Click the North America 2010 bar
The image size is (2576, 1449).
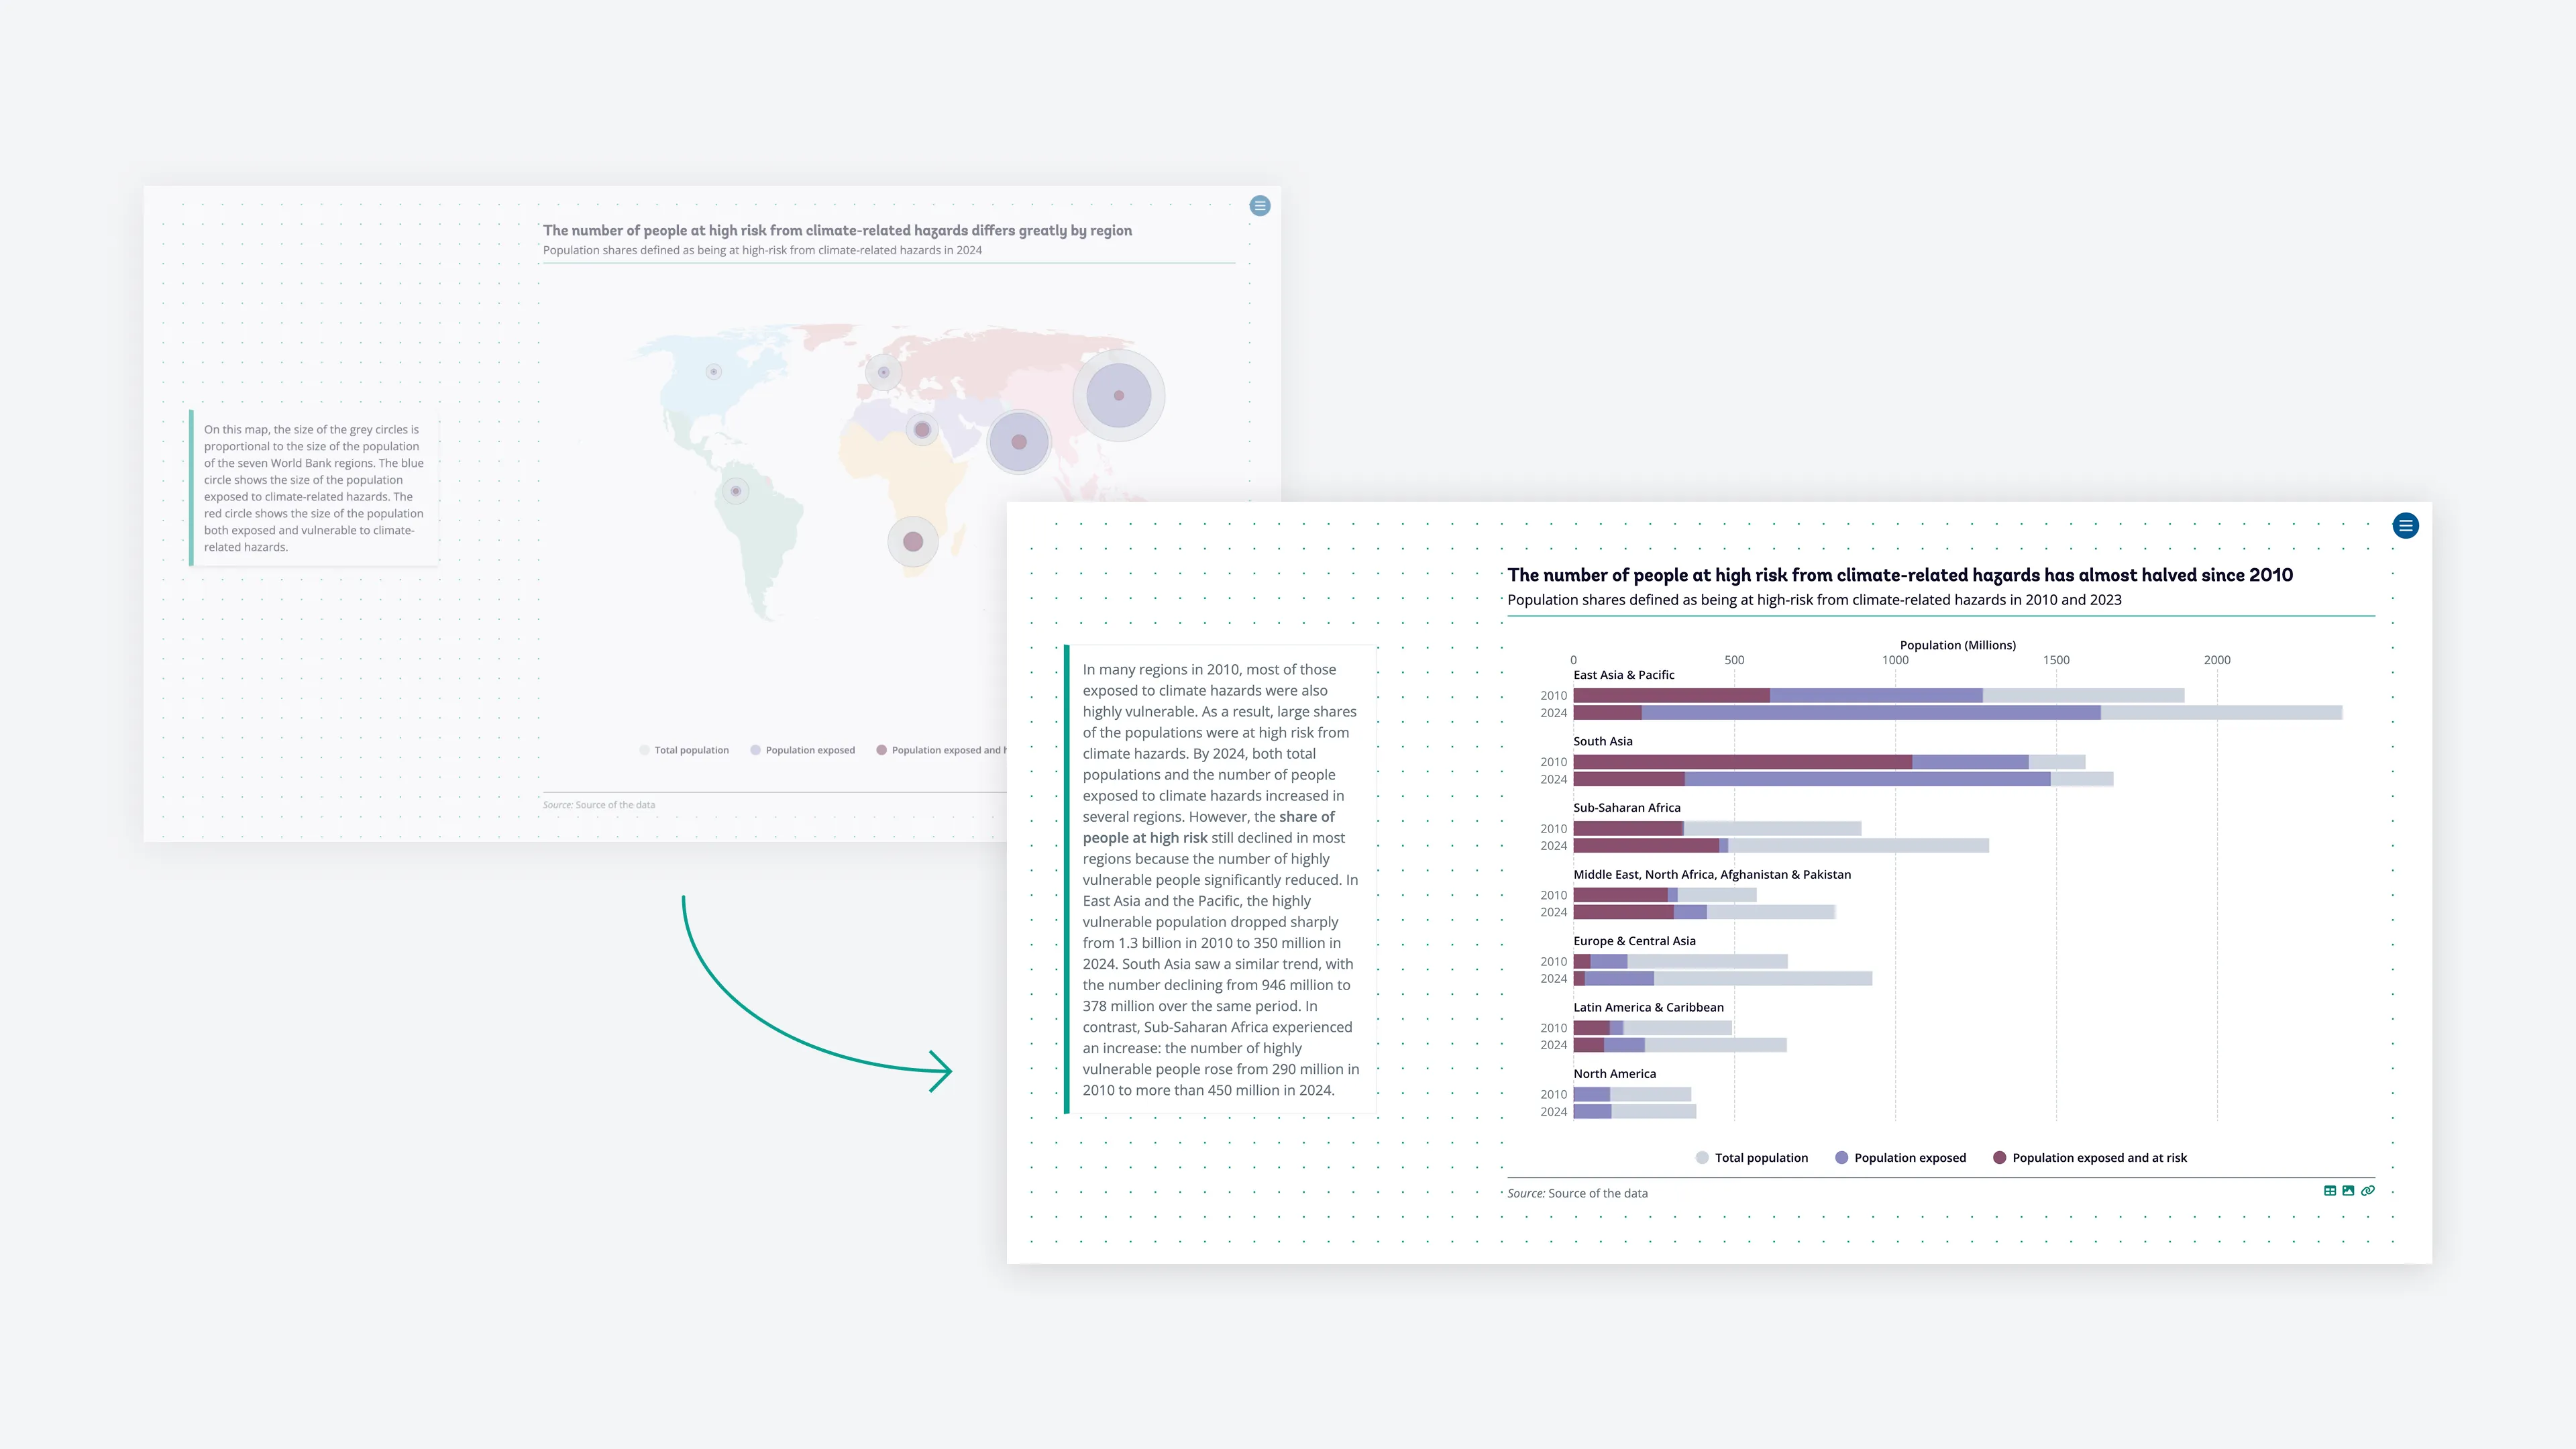[1632, 1094]
